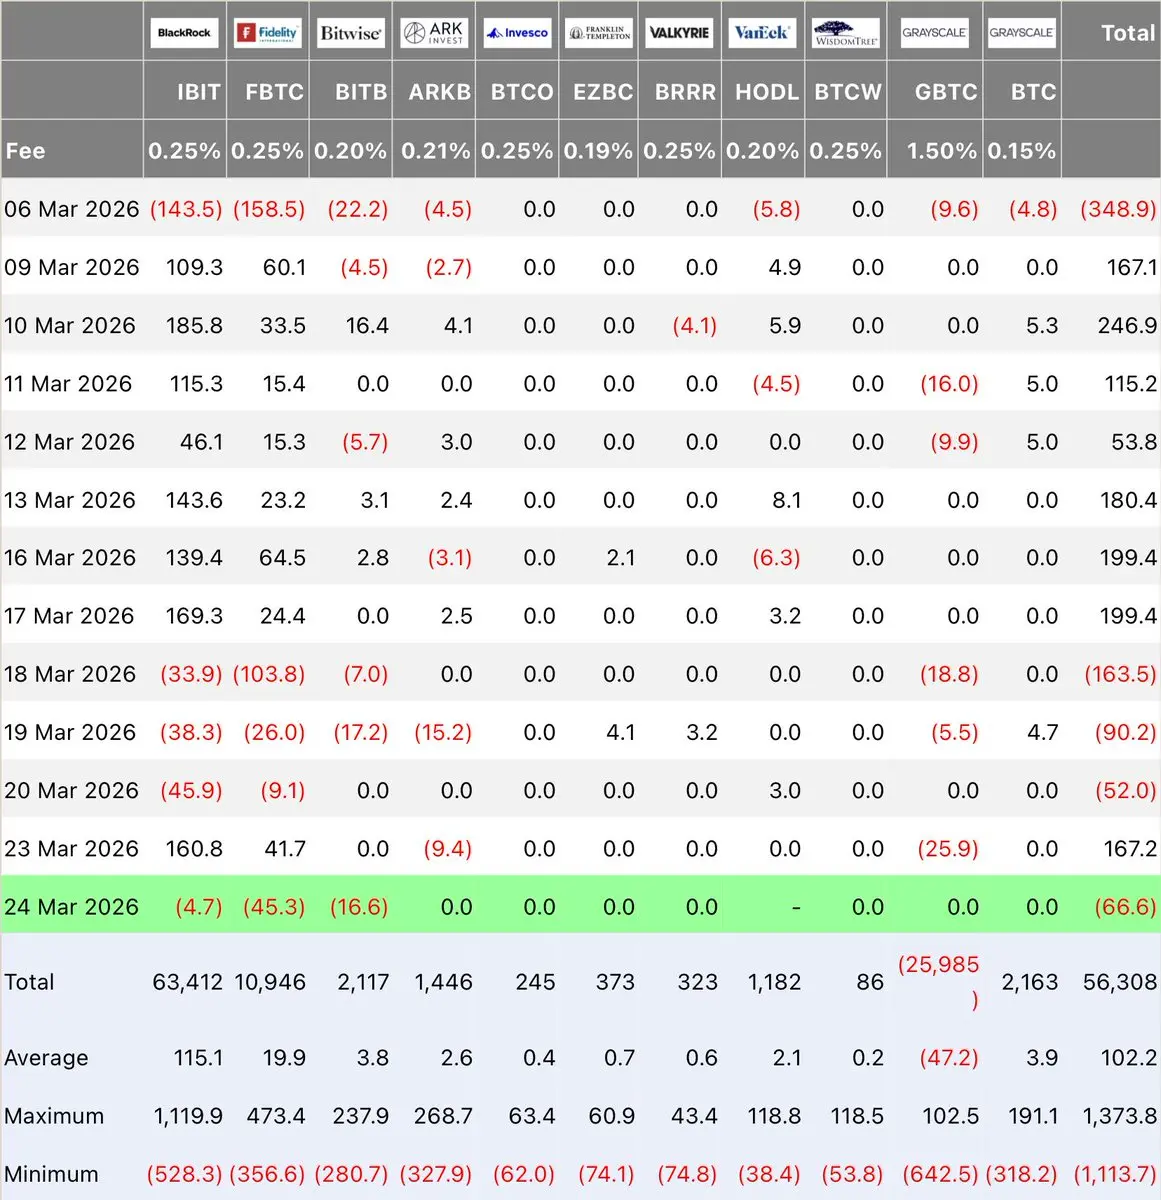This screenshot has width=1161, height=1200.
Task: Click the 09 Mar 2026 date
Action: 71,267
